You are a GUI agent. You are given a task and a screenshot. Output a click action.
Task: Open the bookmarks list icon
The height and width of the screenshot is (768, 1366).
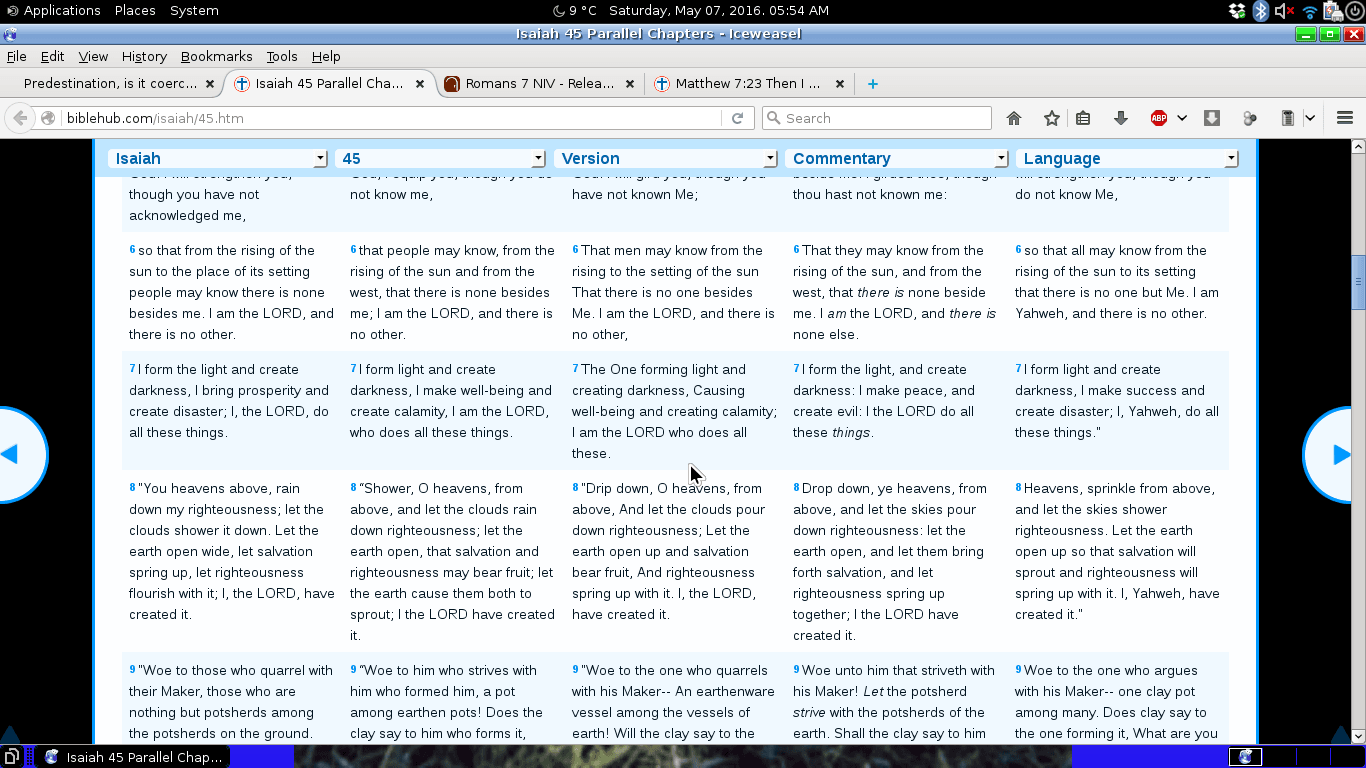pos(1083,118)
